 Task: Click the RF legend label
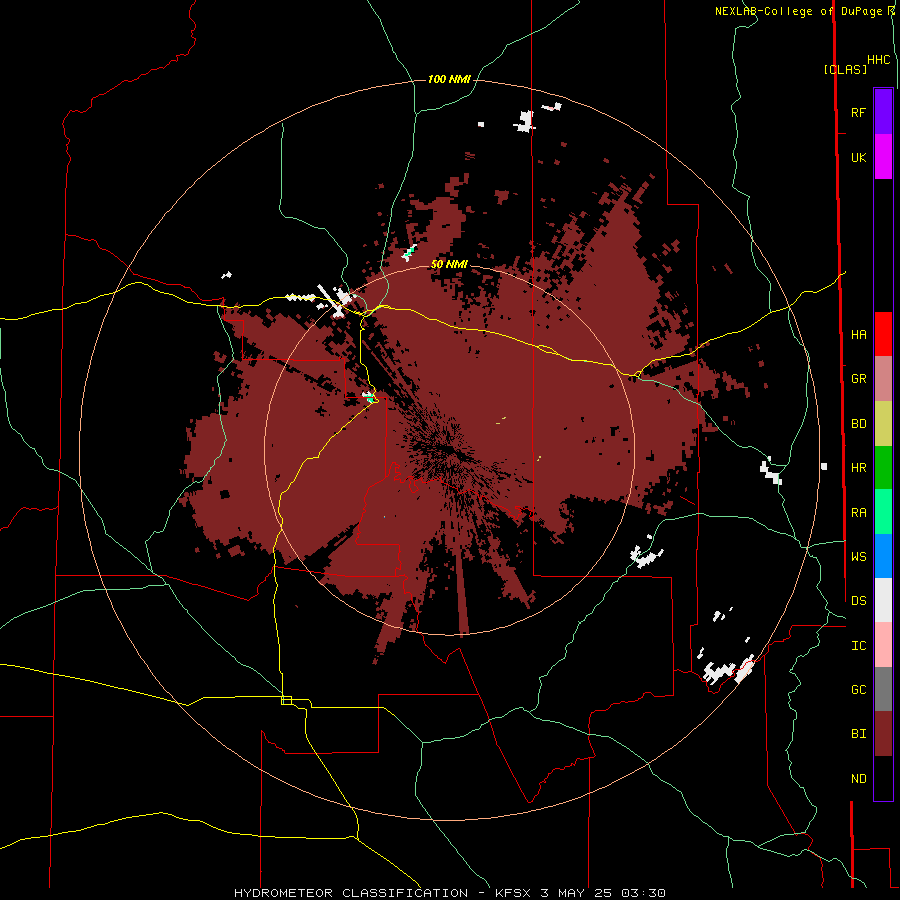pyautogui.click(x=858, y=113)
